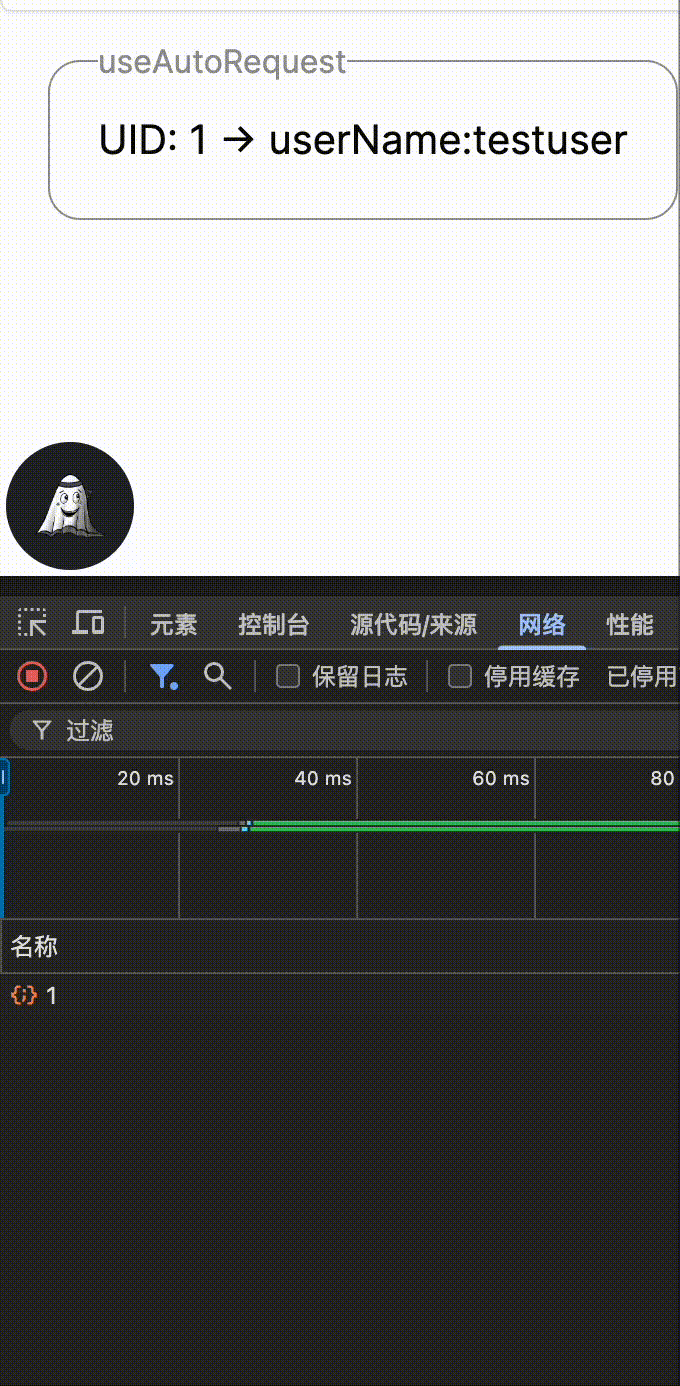Enable the 保留日志 checkbox
Screen dimensions: 680x1386
click(288, 677)
